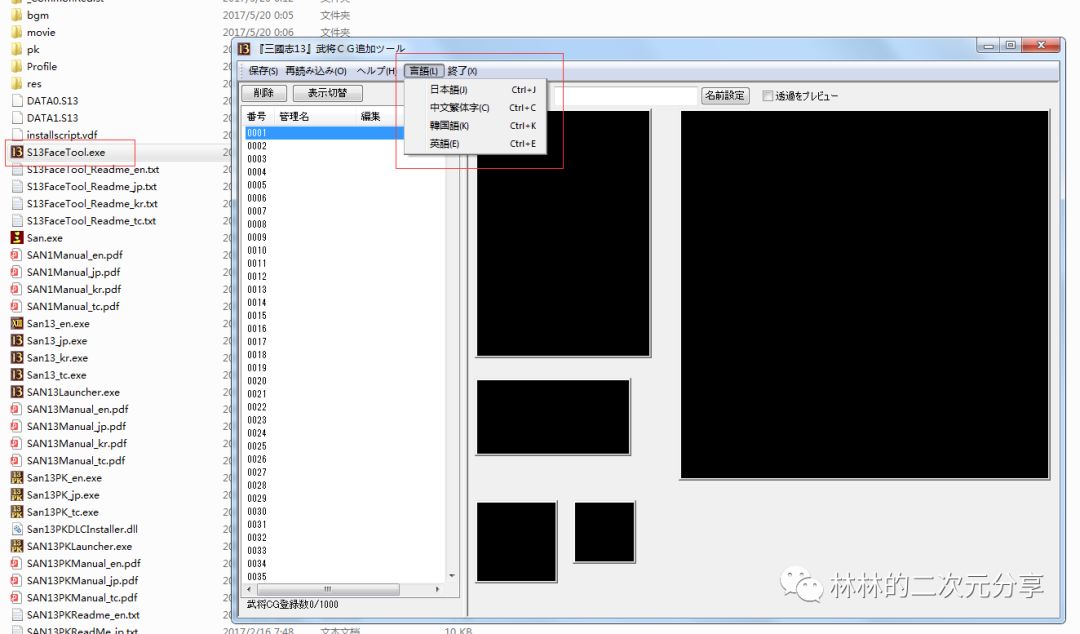Click the San13PK_tc.exe icon
The height and width of the screenshot is (634, 1080).
click(x=17, y=512)
